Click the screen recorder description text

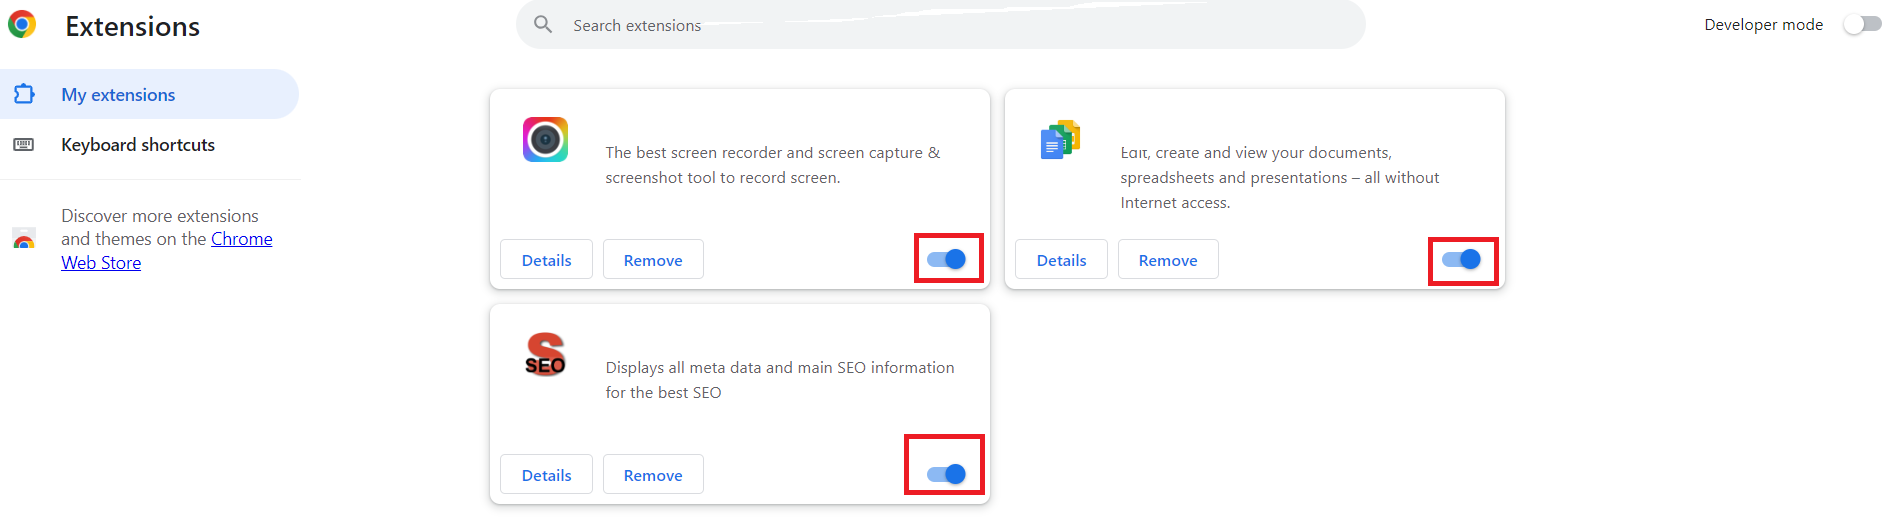coord(773,165)
